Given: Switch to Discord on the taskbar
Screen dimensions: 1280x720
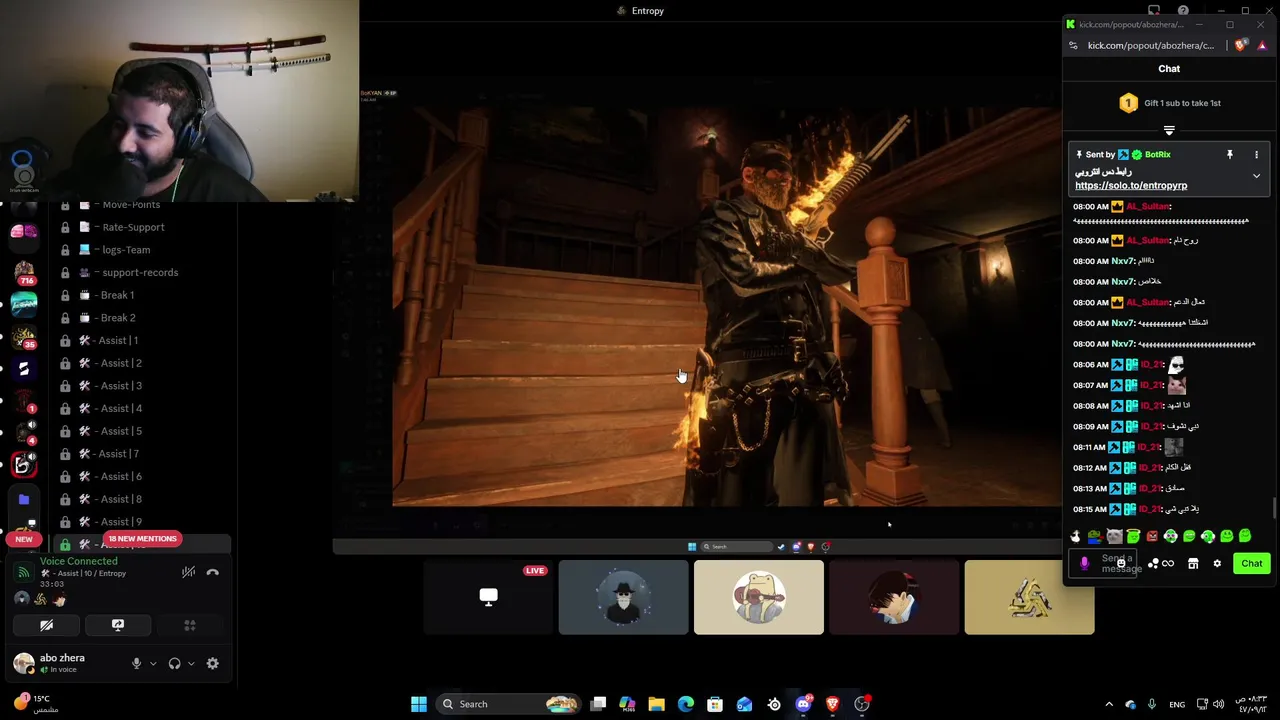Looking at the screenshot, I should (x=803, y=704).
